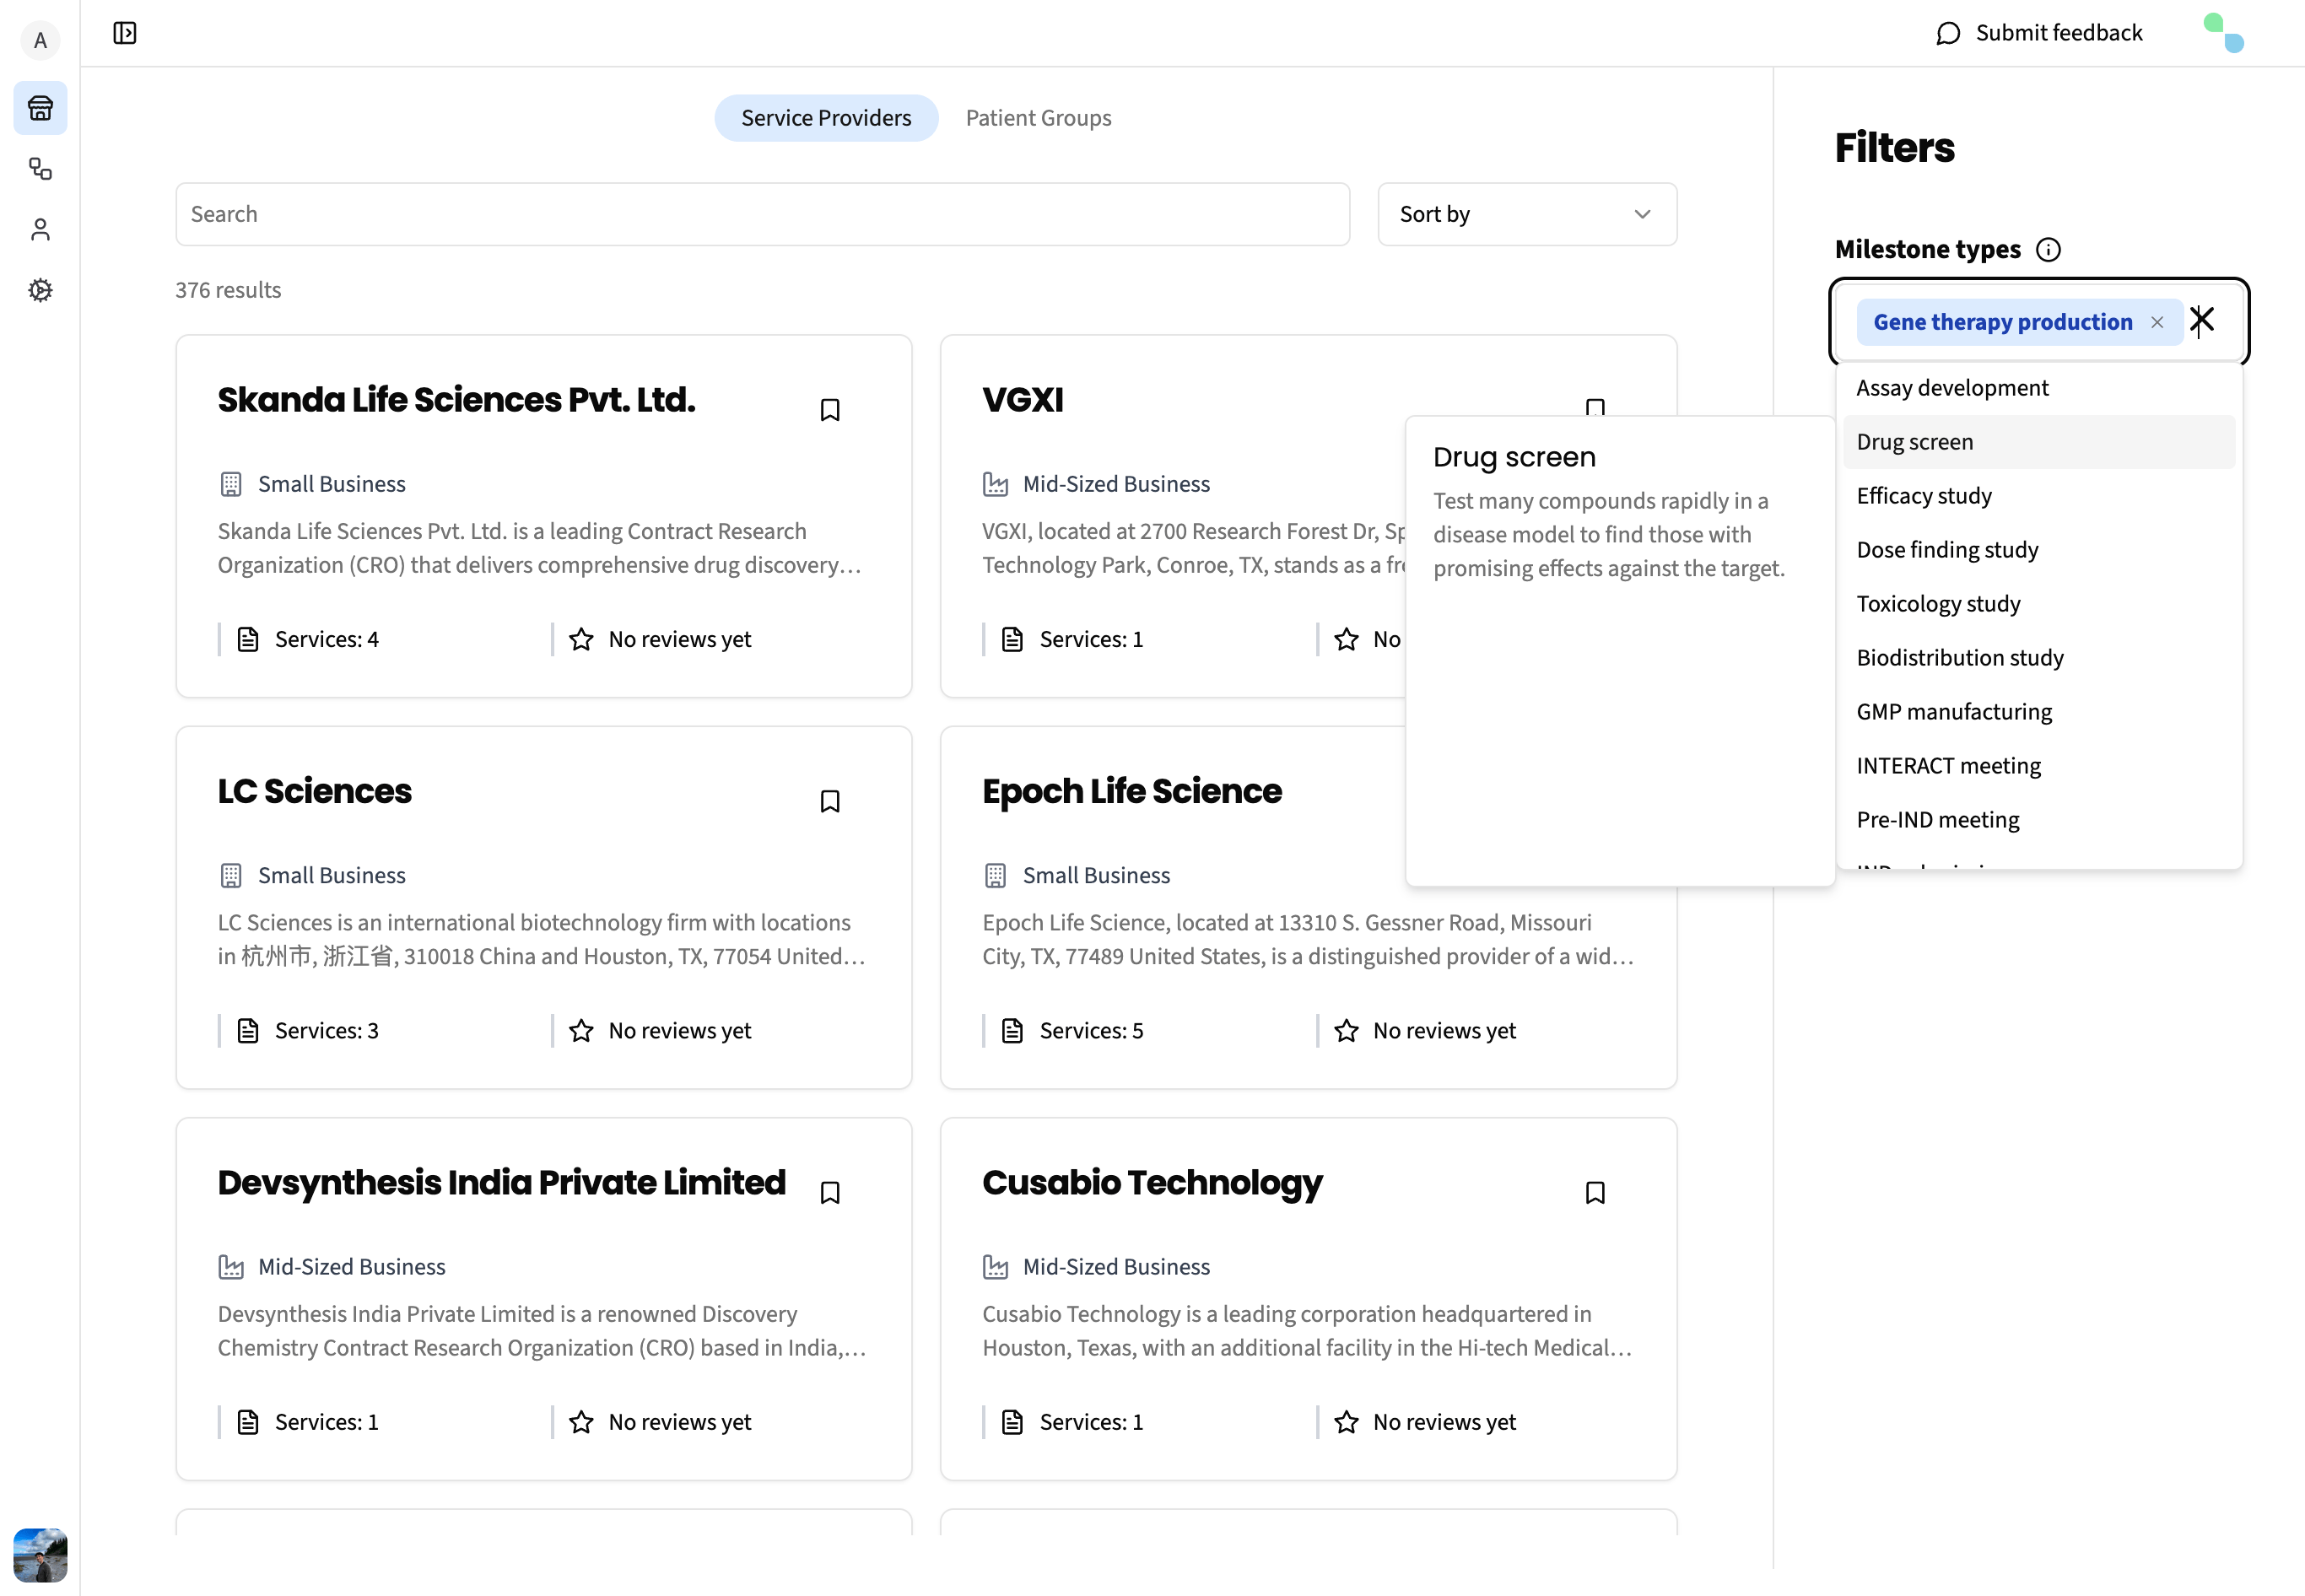2305x1596 pixels.
Task: Click Cusabio's Services document icon
Action: [x=1012, y=1422]
